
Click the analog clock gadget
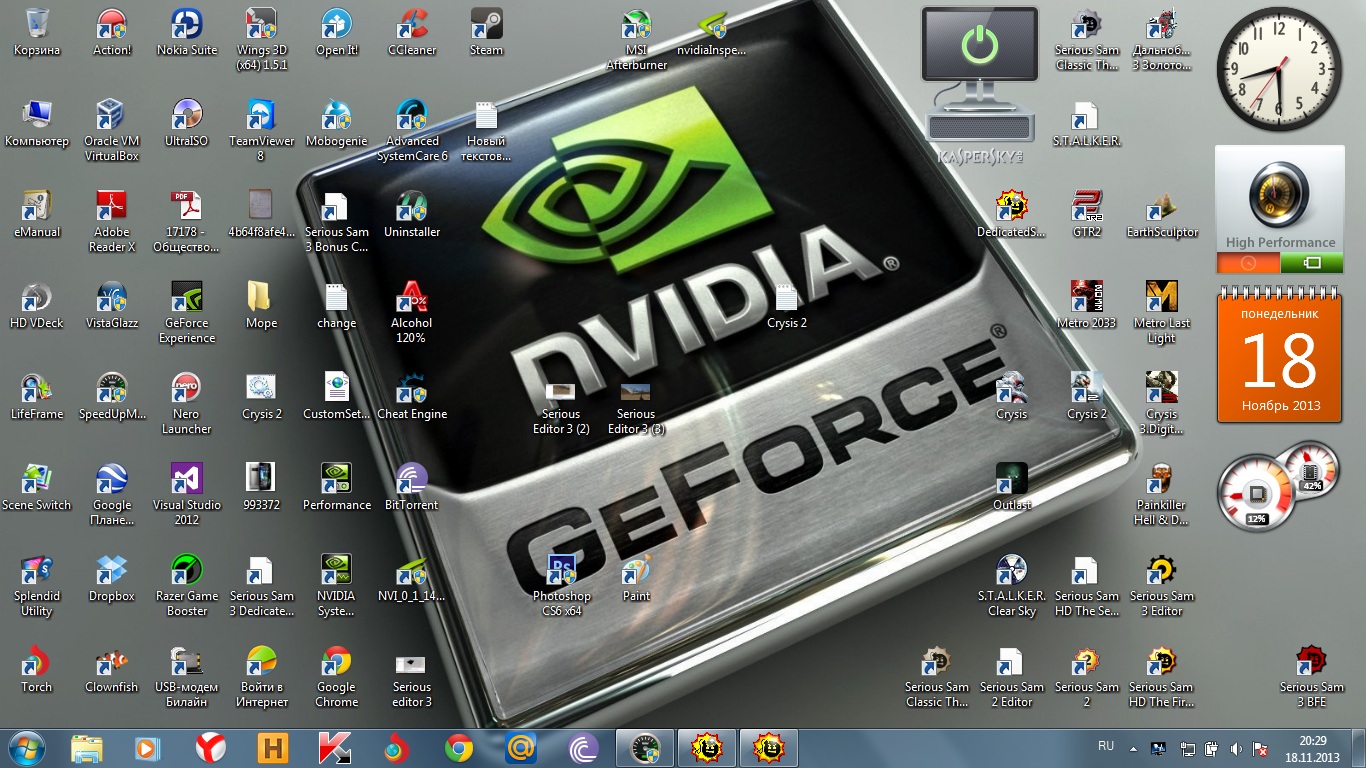tap(1278, 70)
